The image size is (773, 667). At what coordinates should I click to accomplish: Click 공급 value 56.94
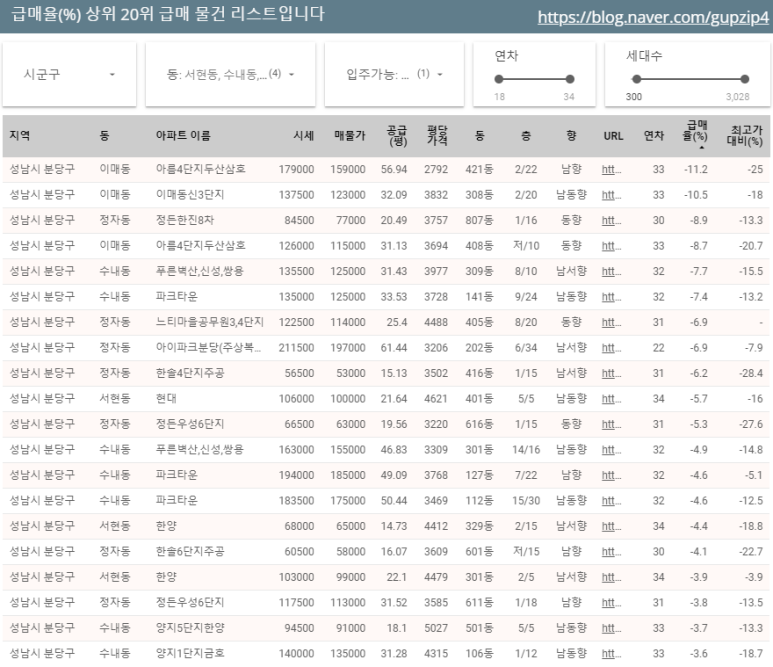click(x=394, y=170)
